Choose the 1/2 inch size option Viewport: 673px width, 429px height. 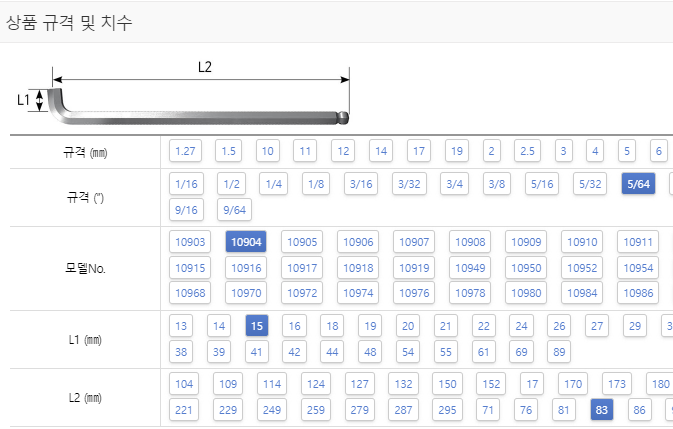231,184
